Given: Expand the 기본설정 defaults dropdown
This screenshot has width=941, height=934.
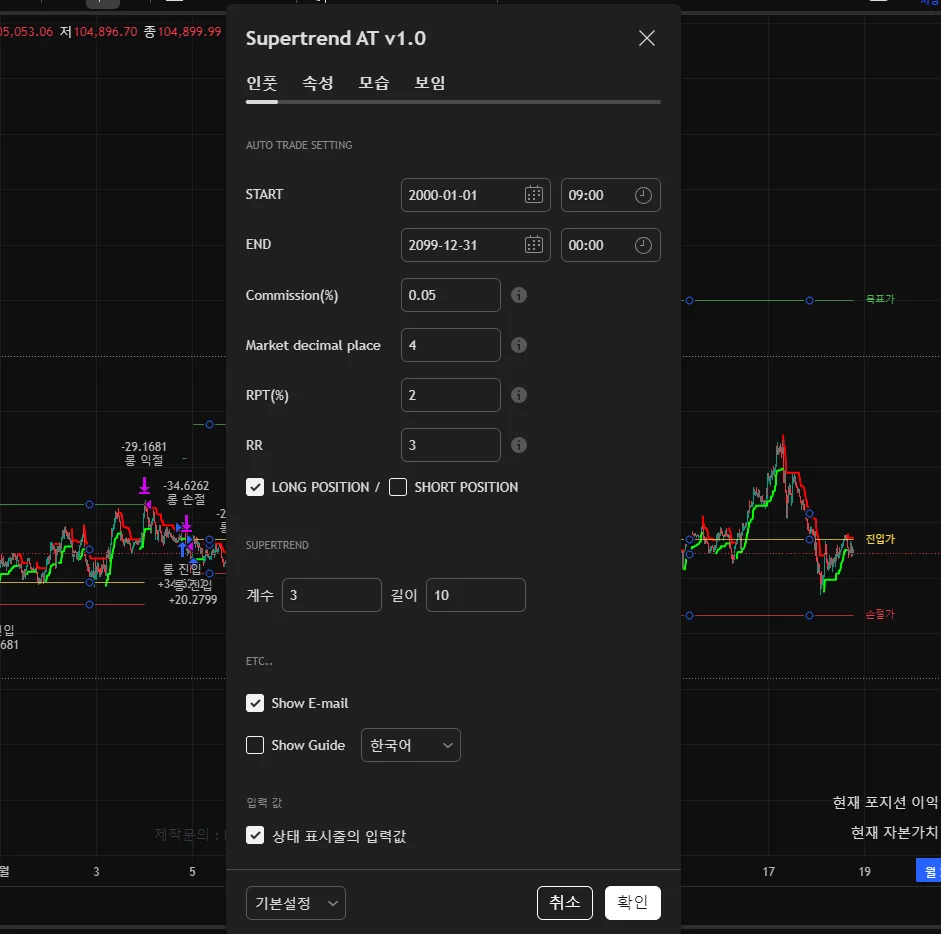Looking at the screenshot, I should [295, 903].
